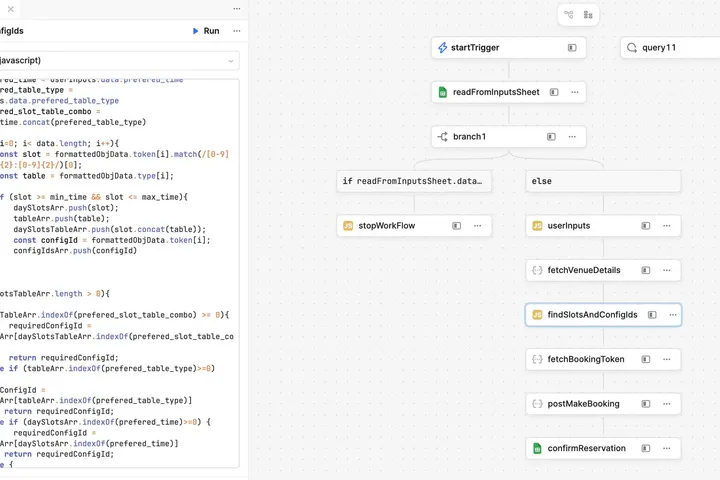Select the startTrigger block
720x480 pixels.
[508, 48]
